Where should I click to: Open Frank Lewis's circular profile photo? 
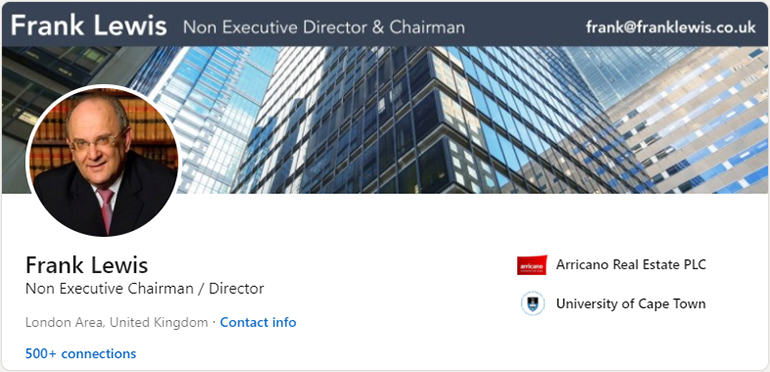click(x=103, y=160)
